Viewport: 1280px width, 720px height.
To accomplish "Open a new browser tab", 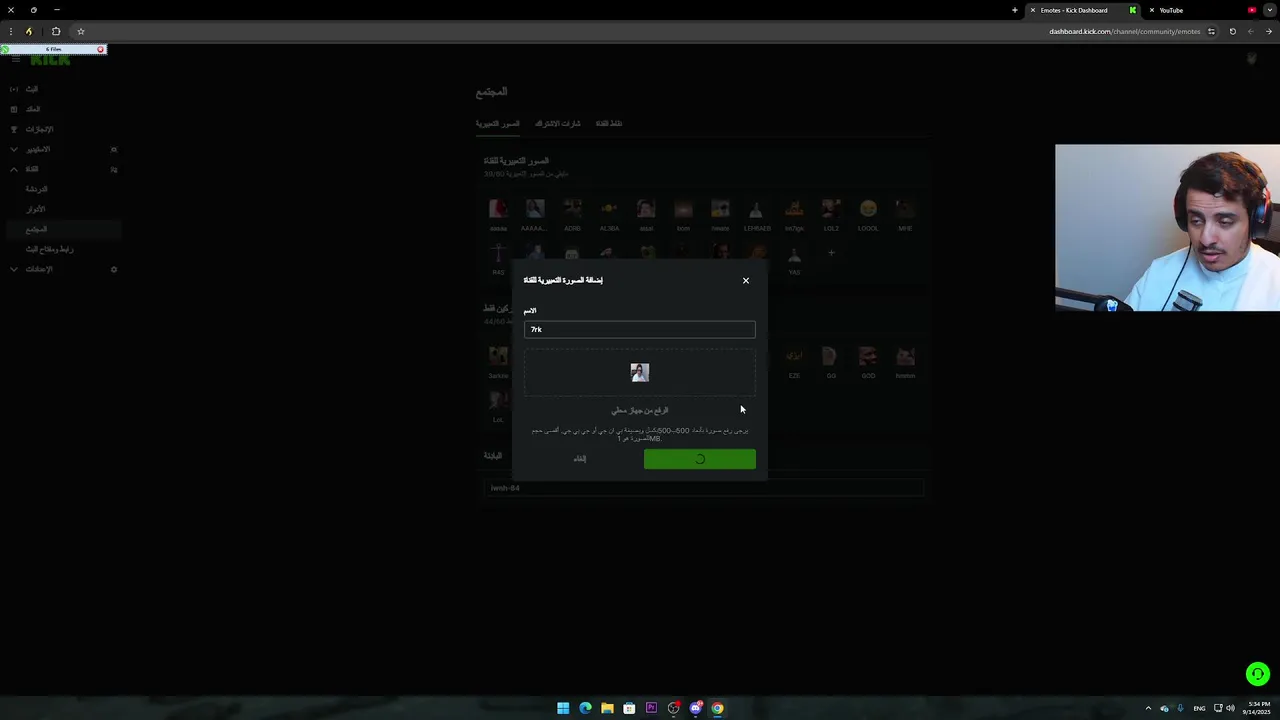I will click(1014, 10).
